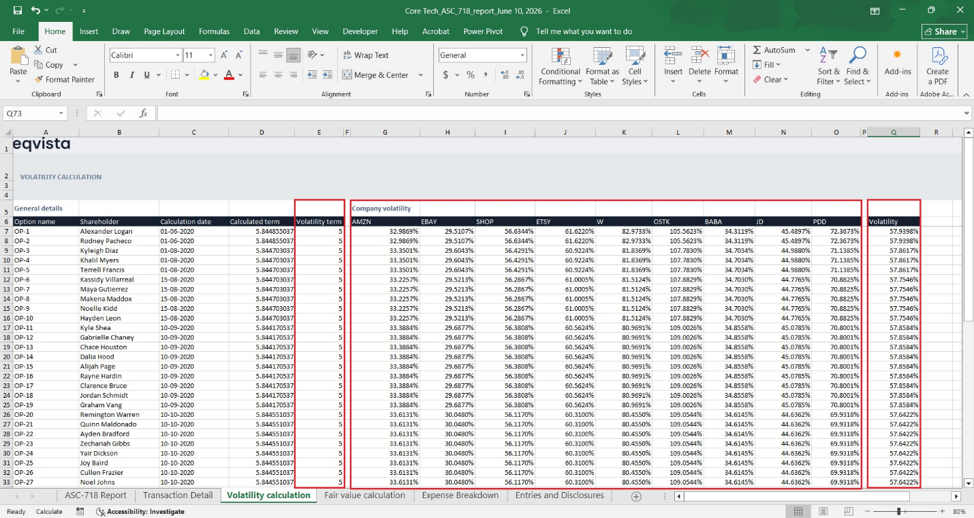Open Cell Styles gallery
The height and width of the screenshot is (518, 974).
pos(635,66)
